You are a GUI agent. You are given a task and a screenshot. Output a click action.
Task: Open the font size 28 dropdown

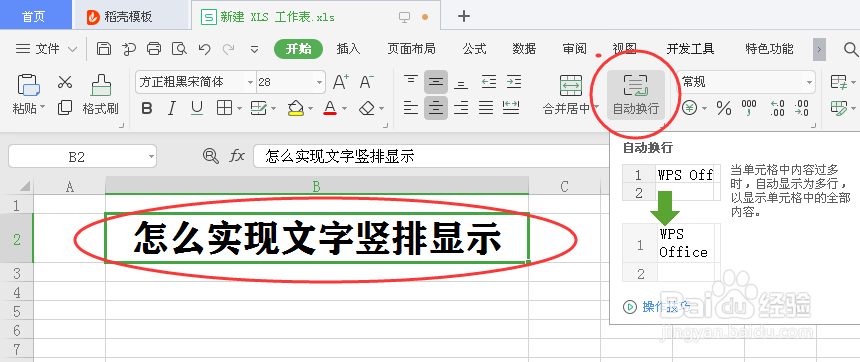[x=319, y=83]
